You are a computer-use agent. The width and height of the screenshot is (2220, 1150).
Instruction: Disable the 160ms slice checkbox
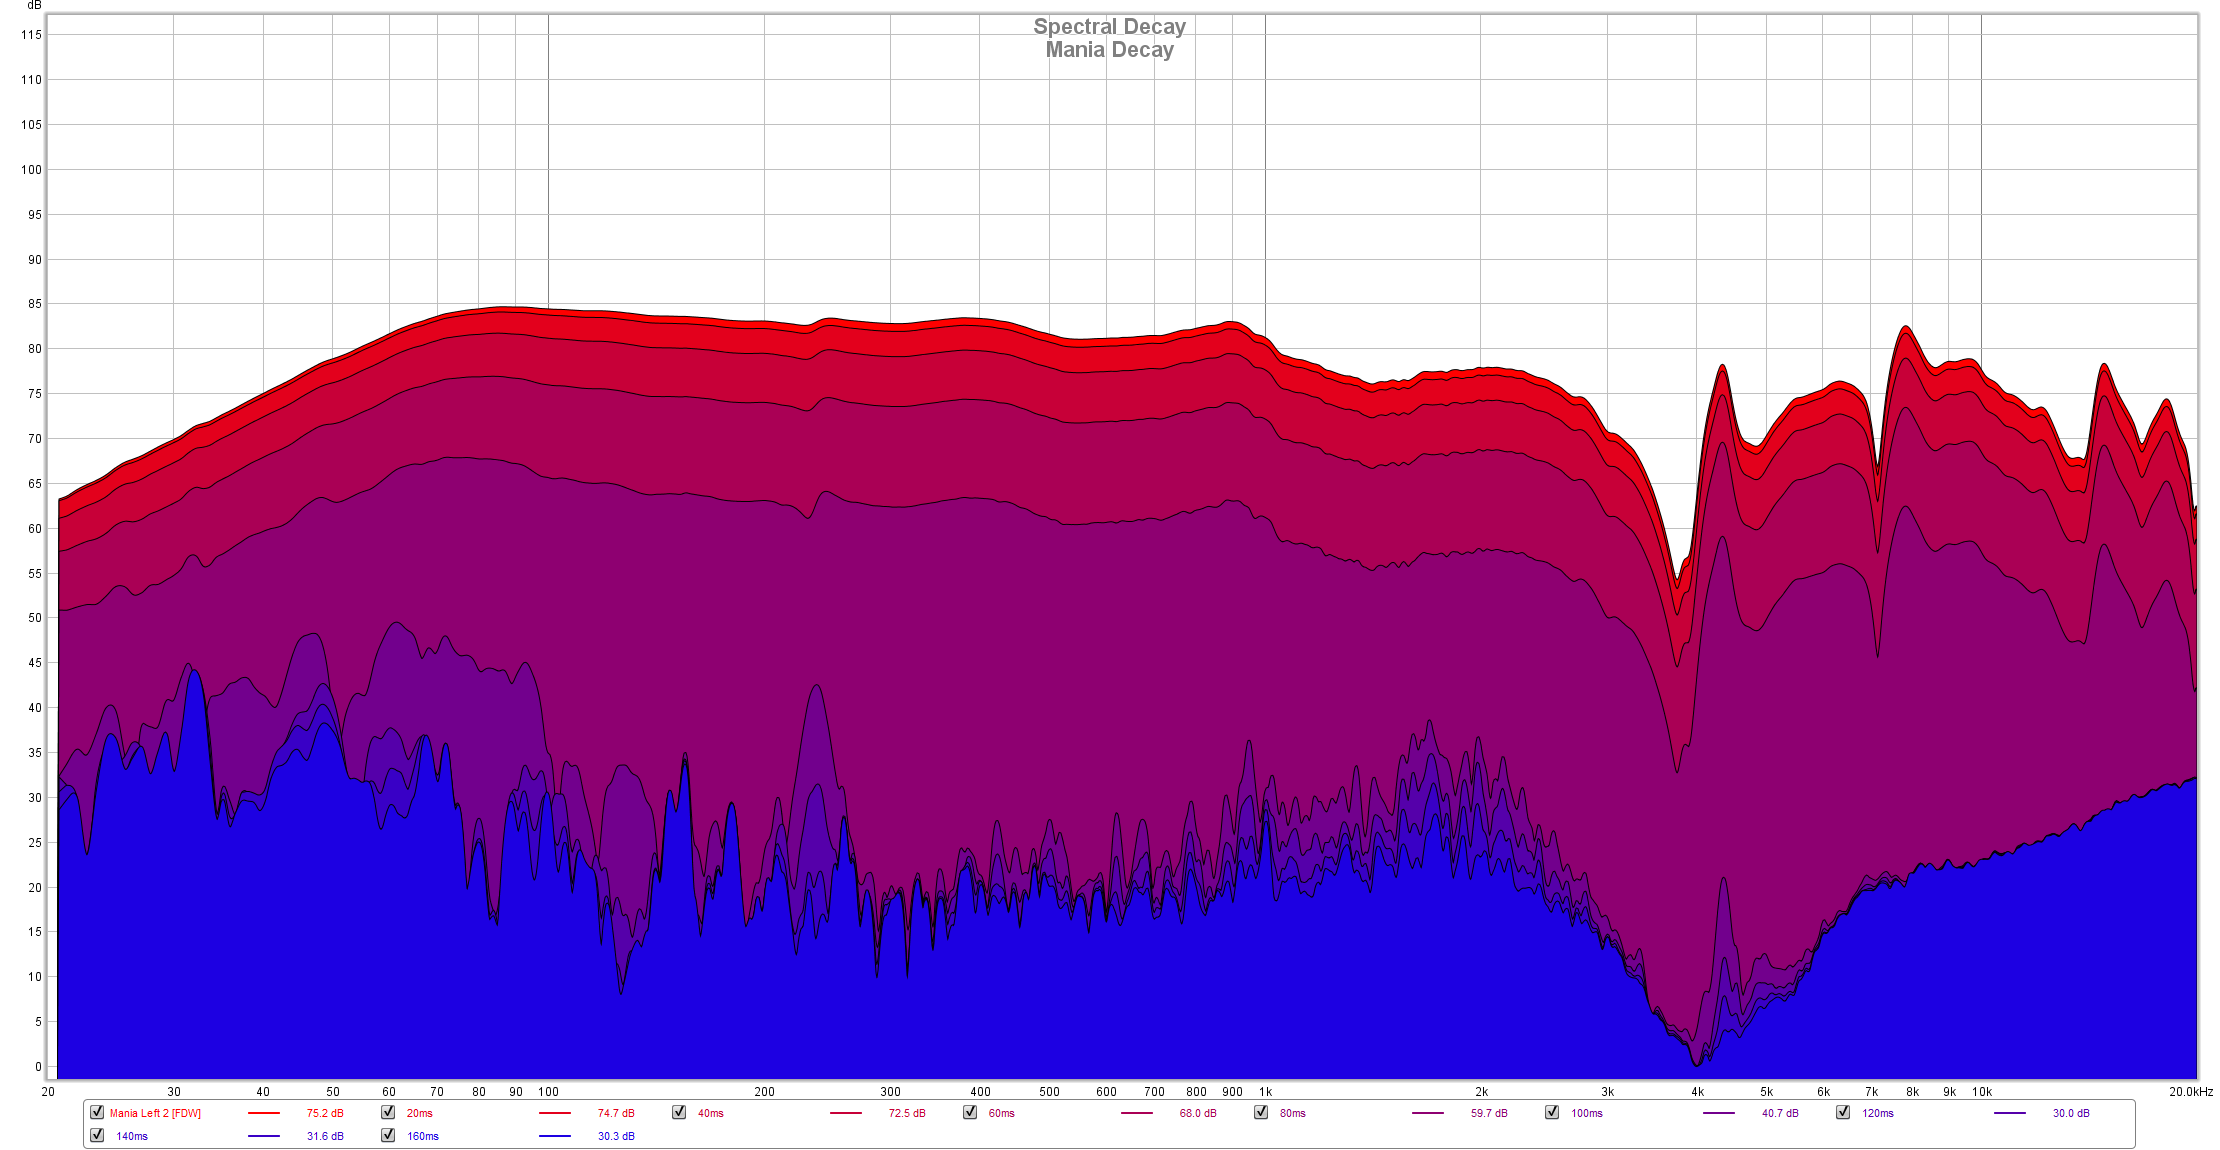click(388, 1135)
